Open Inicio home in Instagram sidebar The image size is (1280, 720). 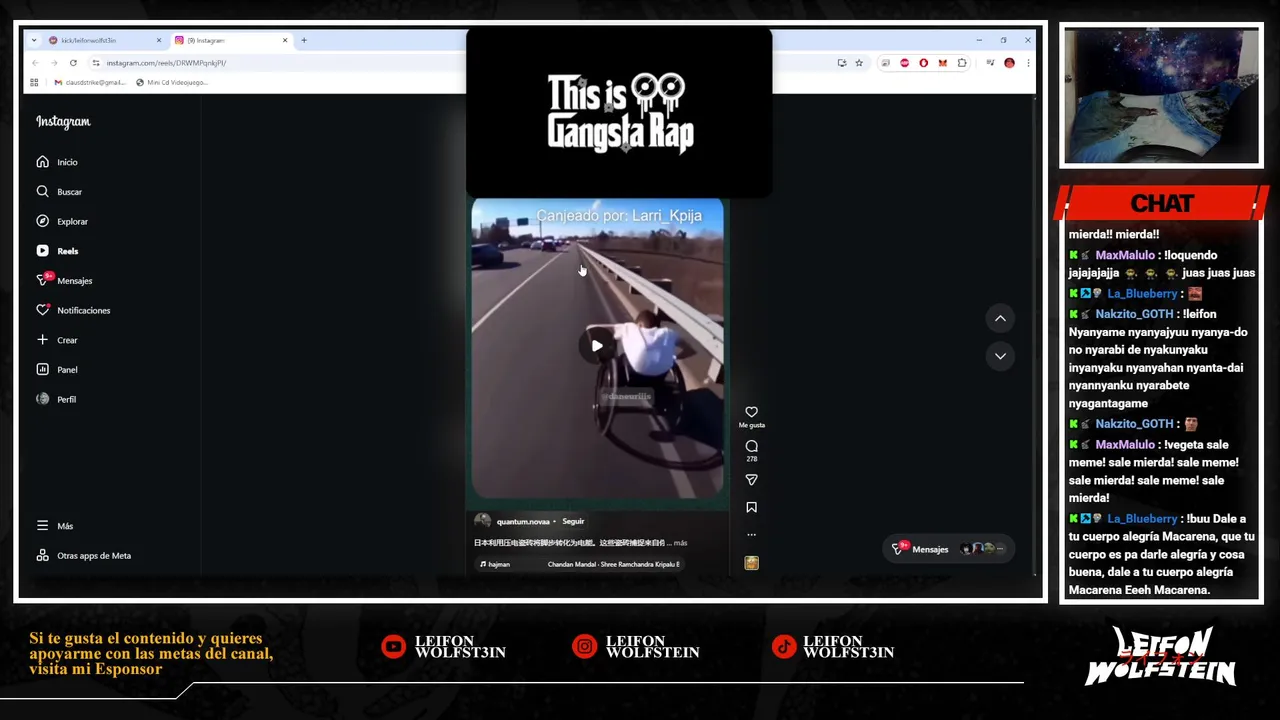pos(57,162)
